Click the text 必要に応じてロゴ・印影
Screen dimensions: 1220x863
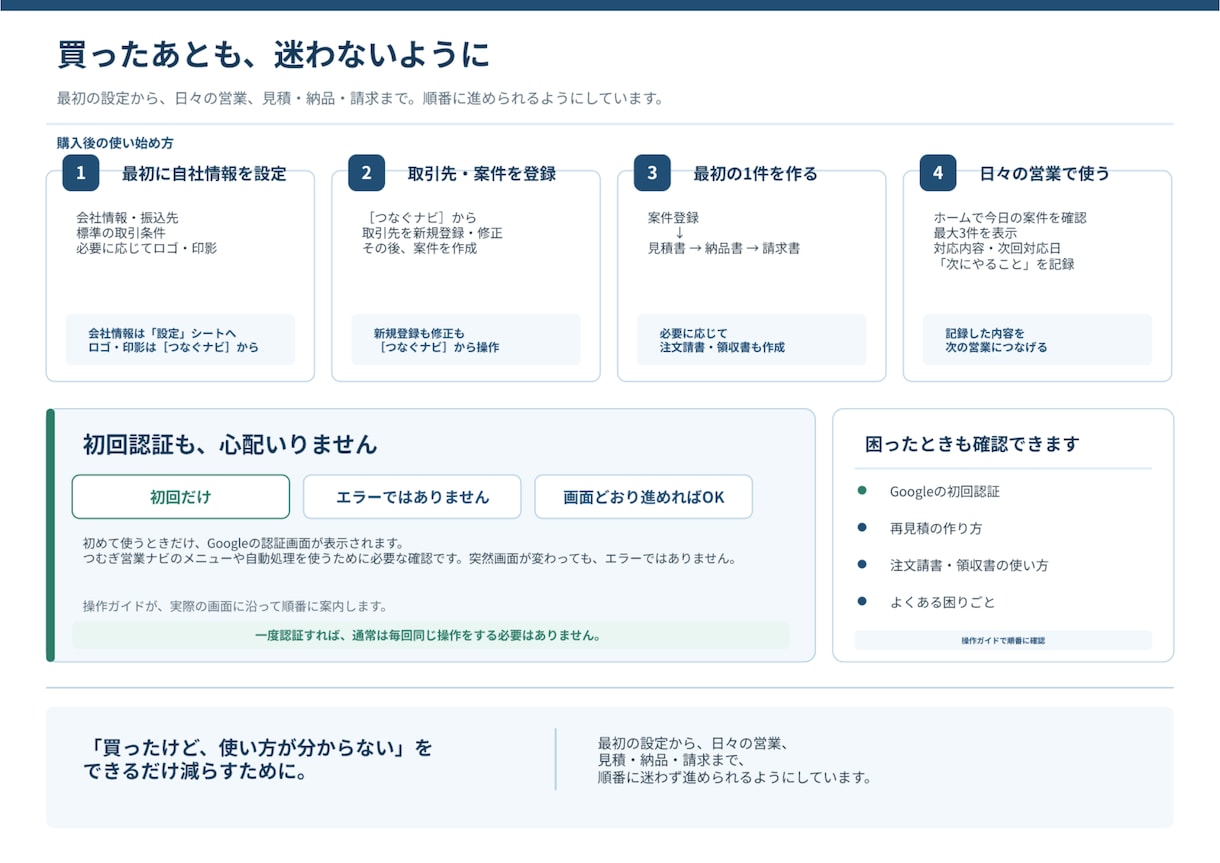point(146,248)
